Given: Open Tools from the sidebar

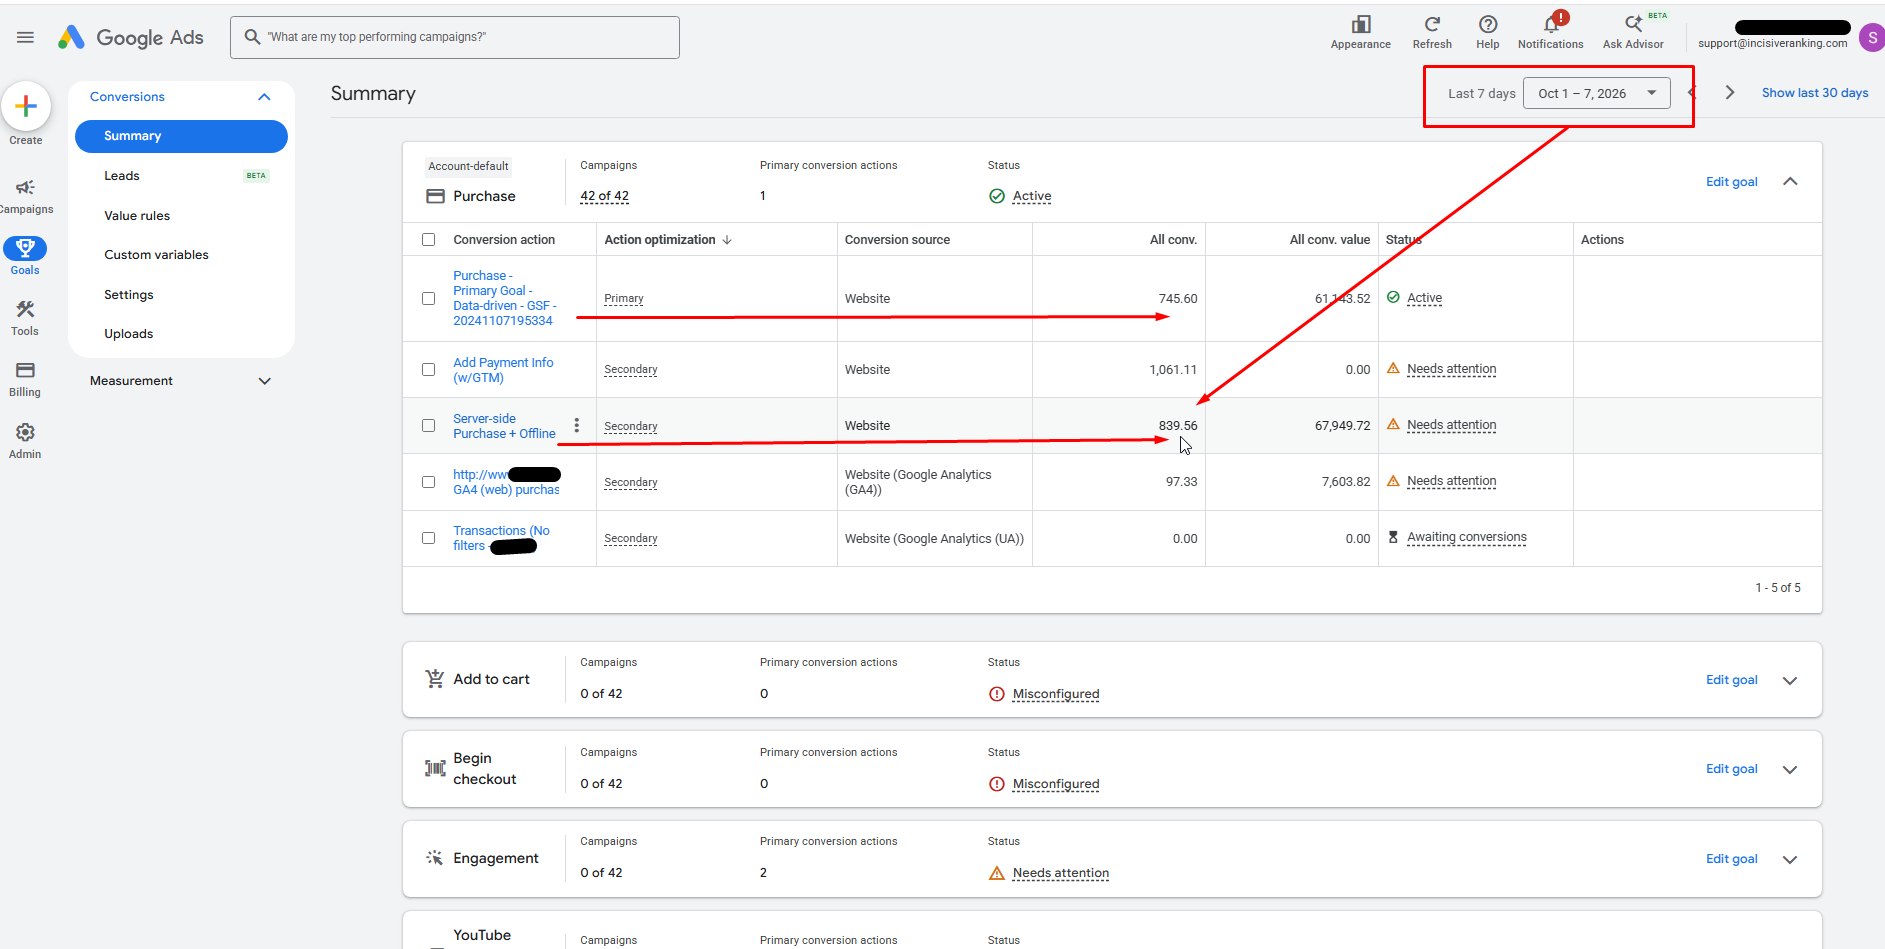Looking at the screenshot, I should [25, 318].
